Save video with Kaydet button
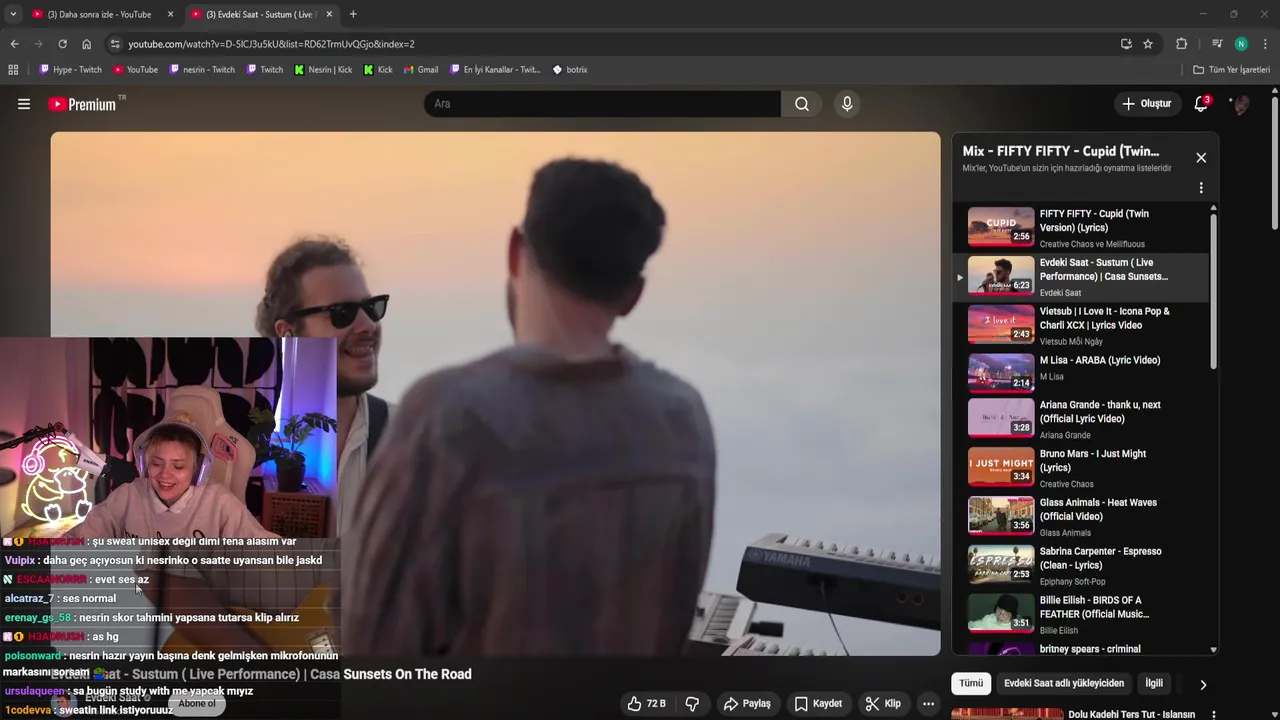The image size is (1280, 720). 818,704
